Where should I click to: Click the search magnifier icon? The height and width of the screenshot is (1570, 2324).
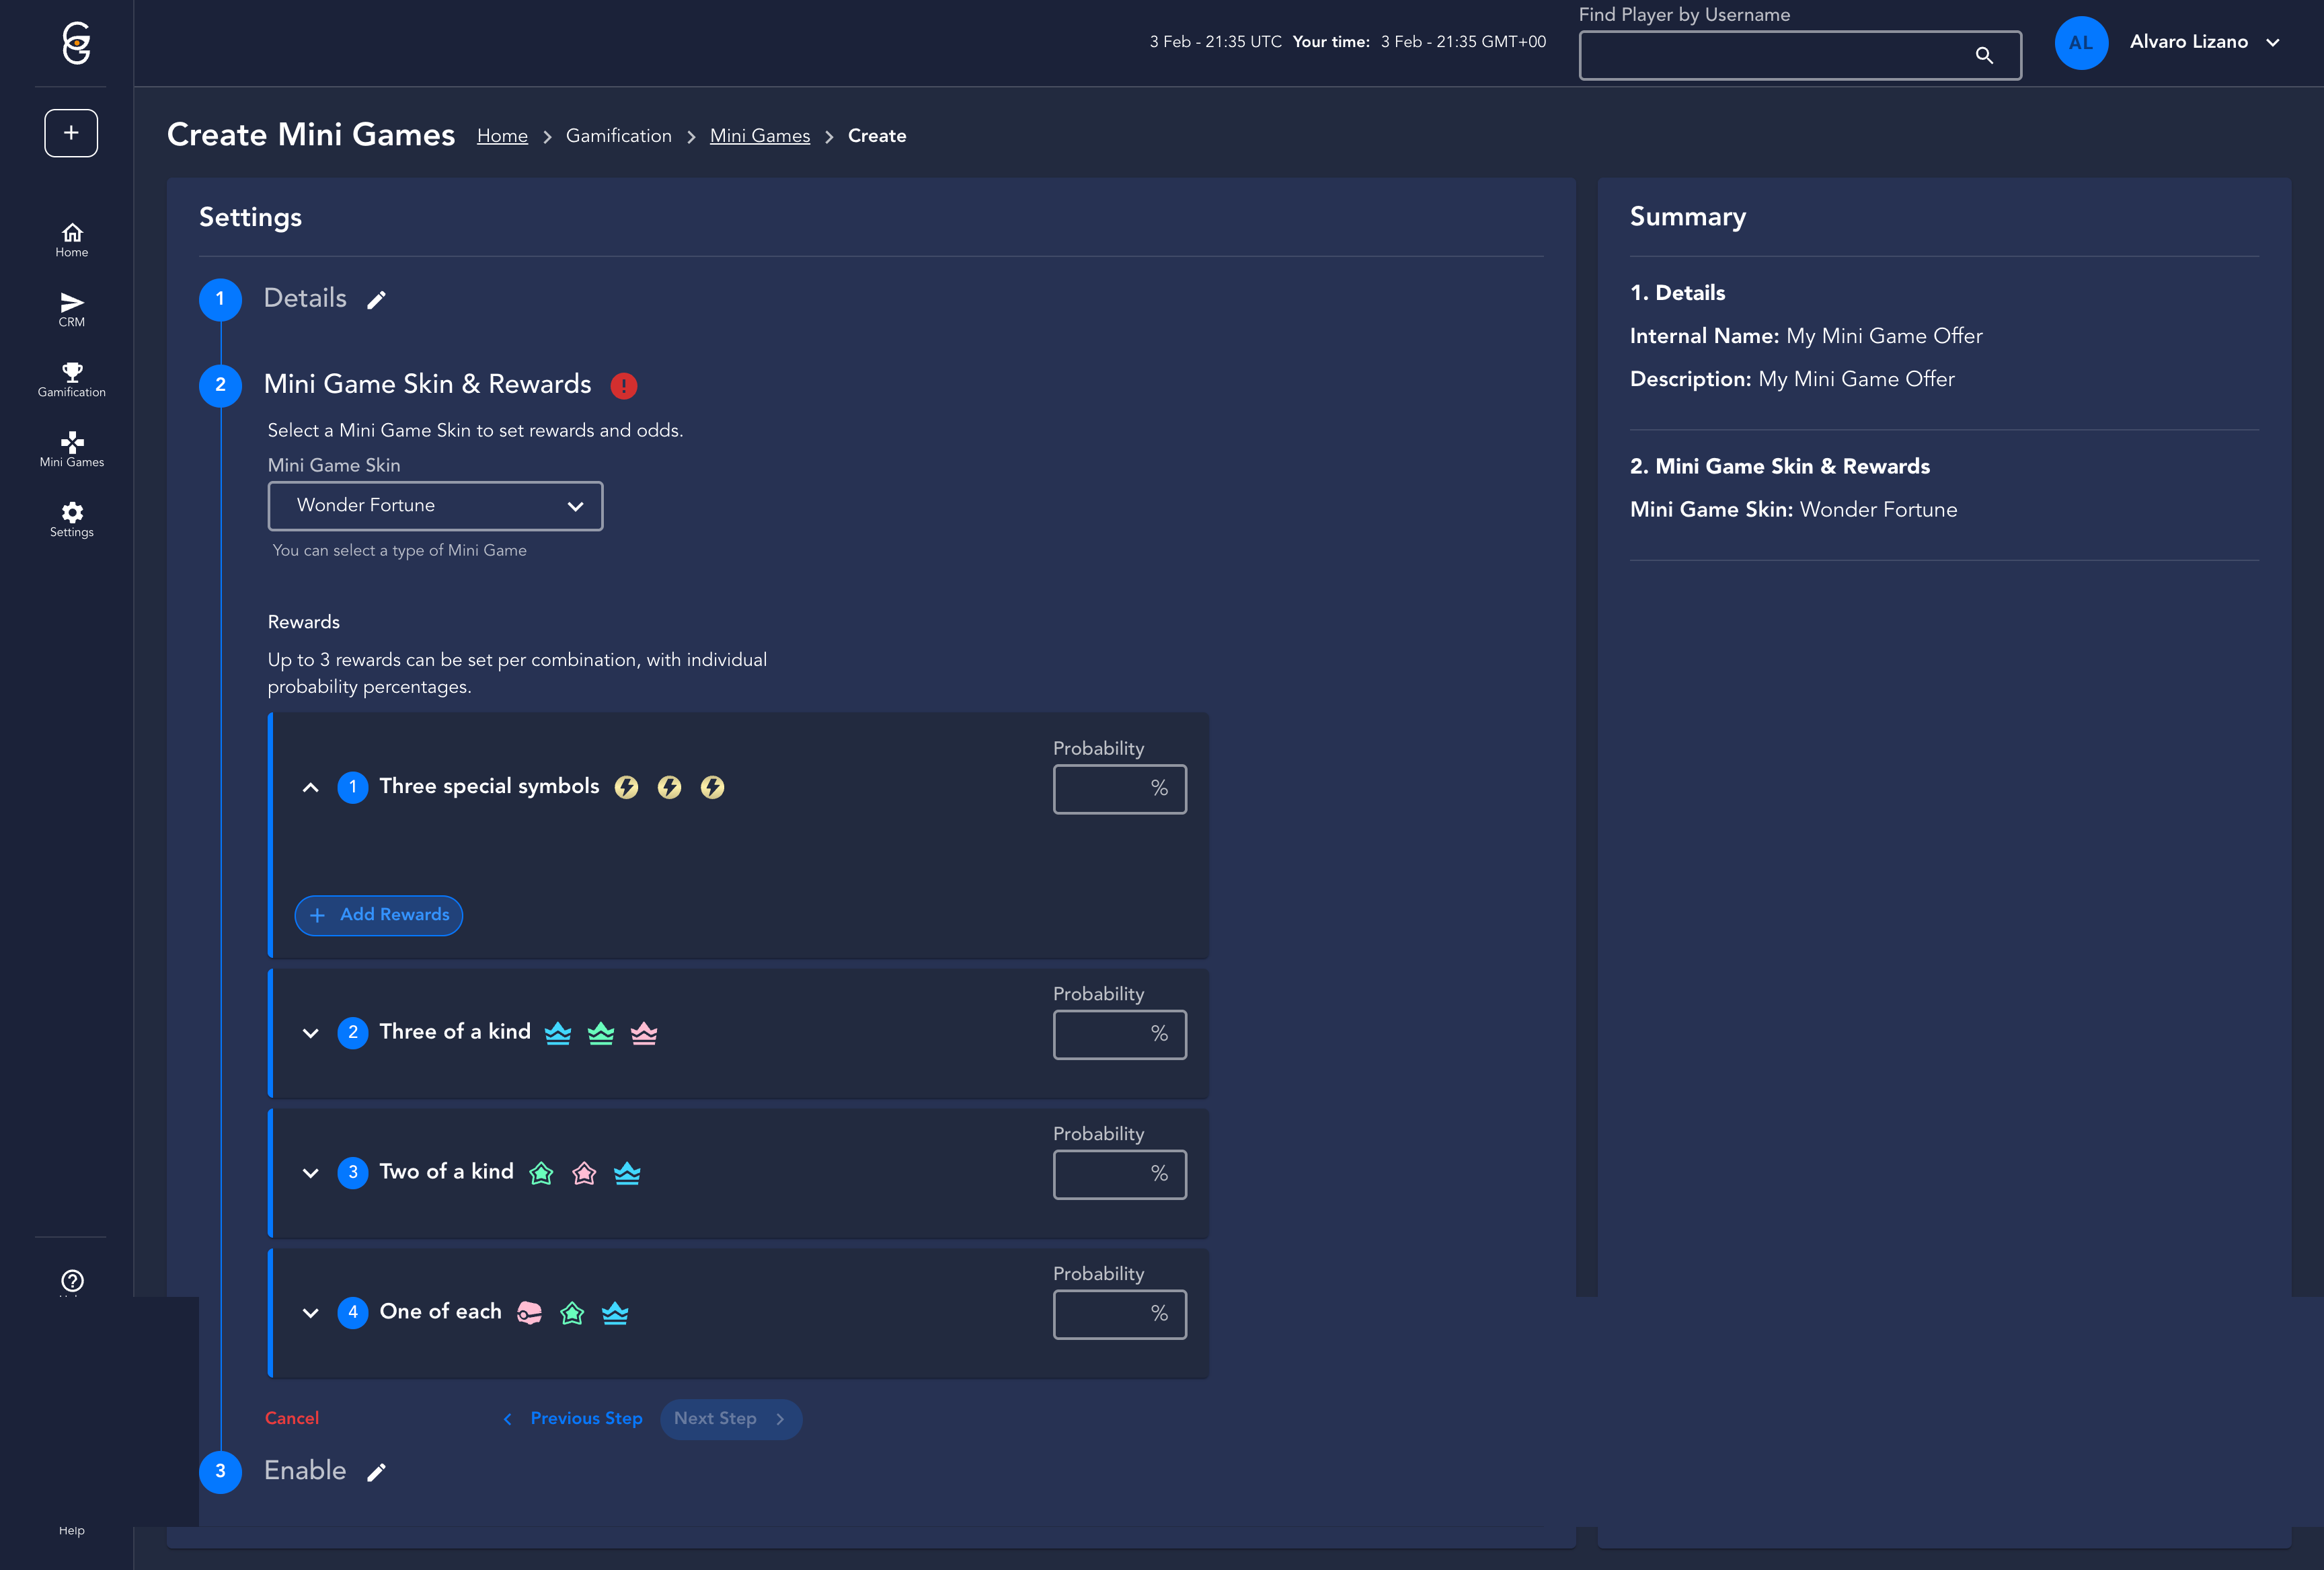click(1984, 55)
